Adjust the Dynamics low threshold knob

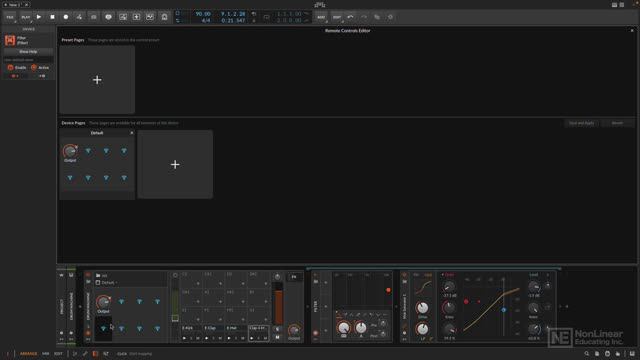[x=449, y=287]
